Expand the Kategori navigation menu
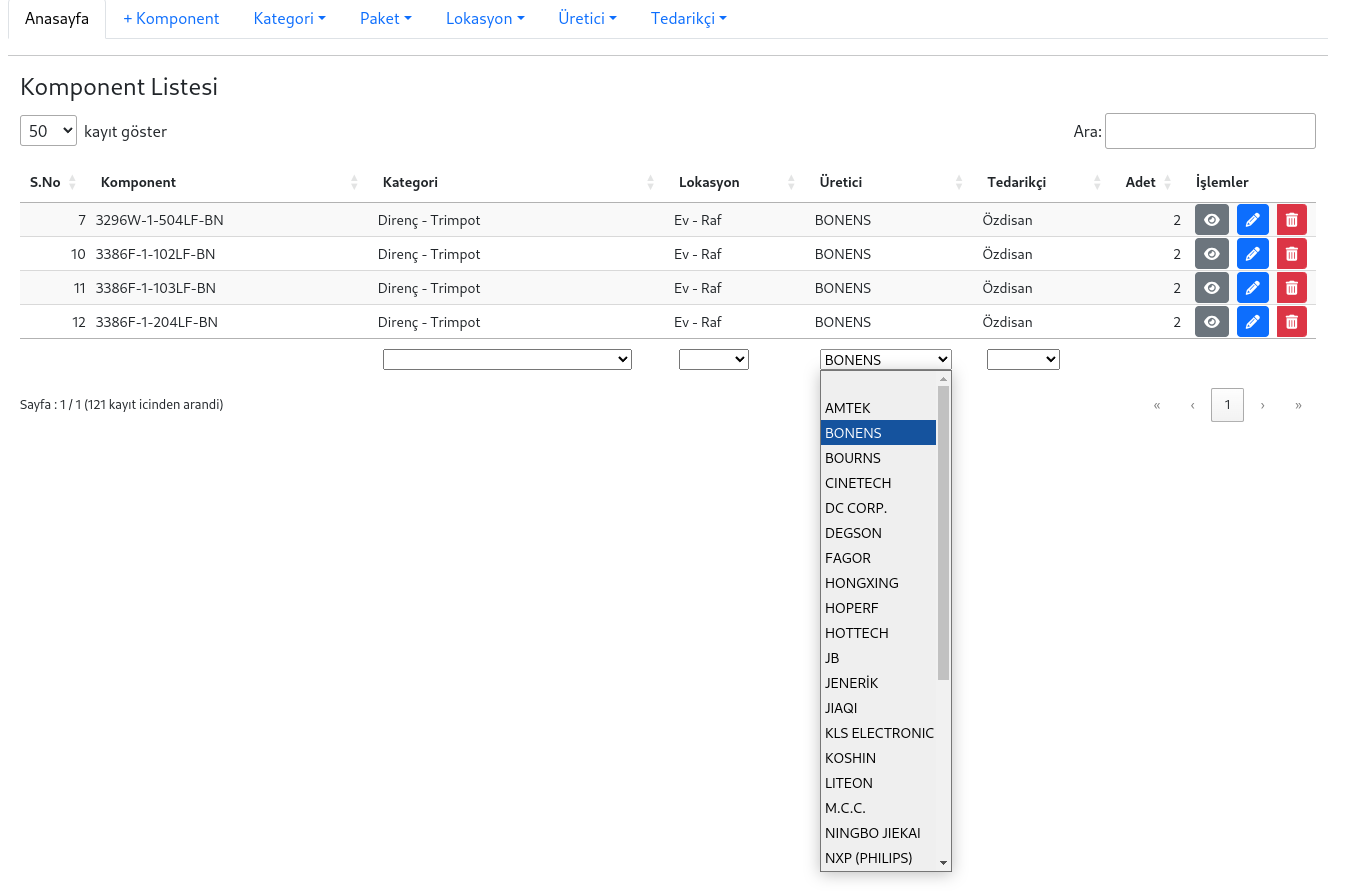The height and width of the screenshot is (892, 1347). tap(290, 19)
